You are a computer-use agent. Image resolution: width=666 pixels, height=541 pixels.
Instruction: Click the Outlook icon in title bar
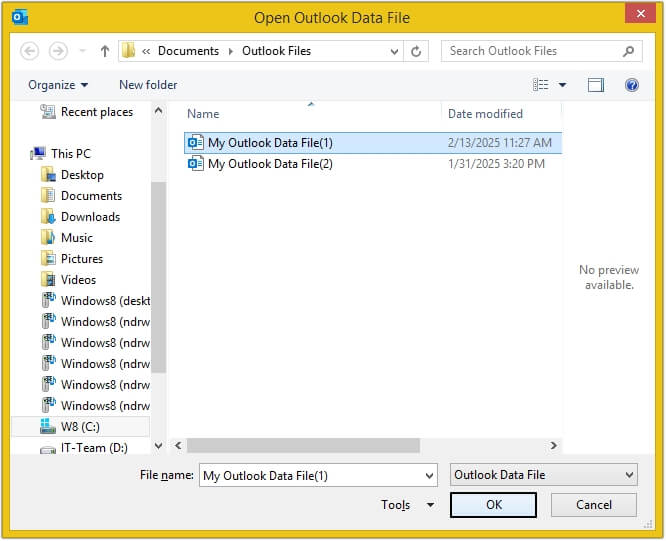[x=20, y=17]
